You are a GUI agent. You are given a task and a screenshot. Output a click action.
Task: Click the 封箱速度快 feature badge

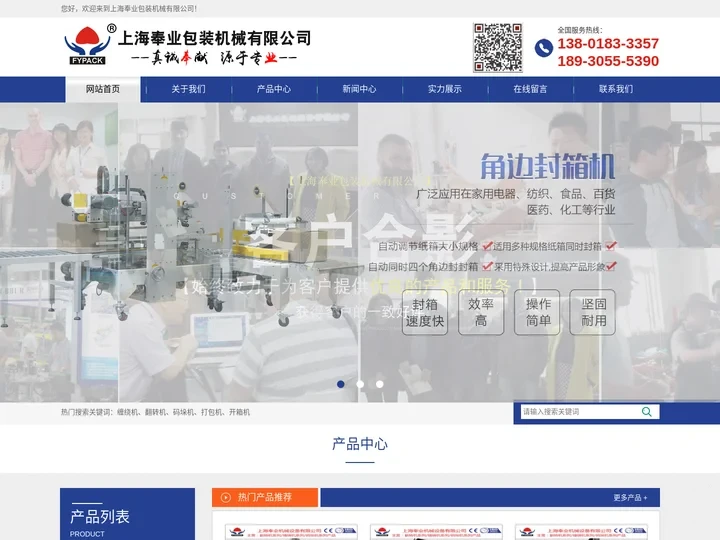pos(425,312)
